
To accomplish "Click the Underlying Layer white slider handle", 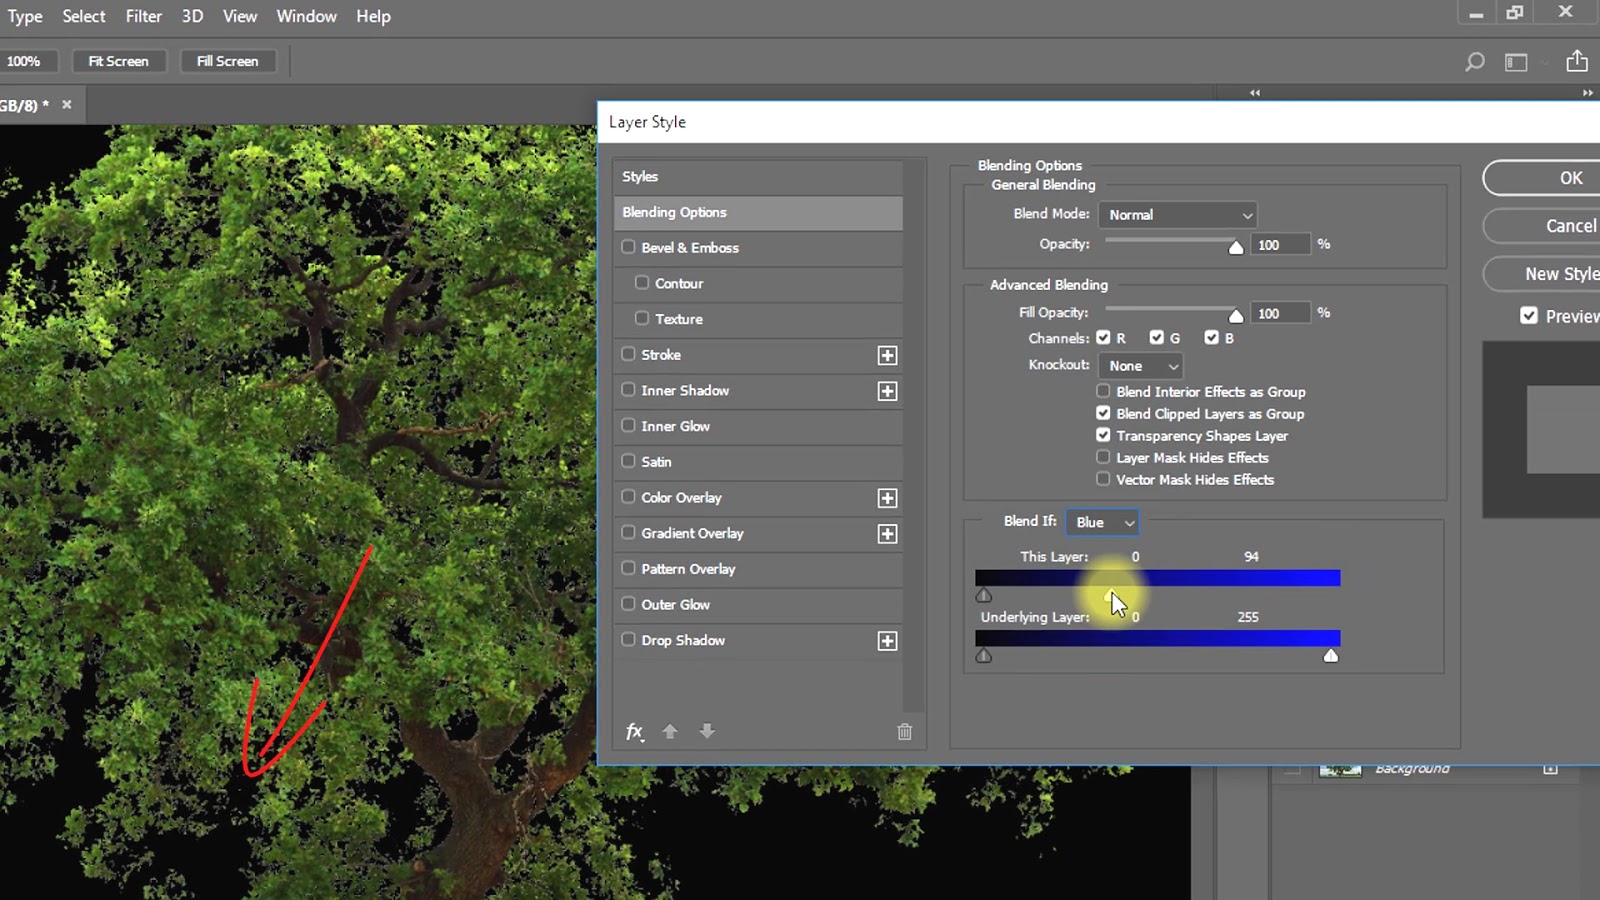I will point(1331,655).
